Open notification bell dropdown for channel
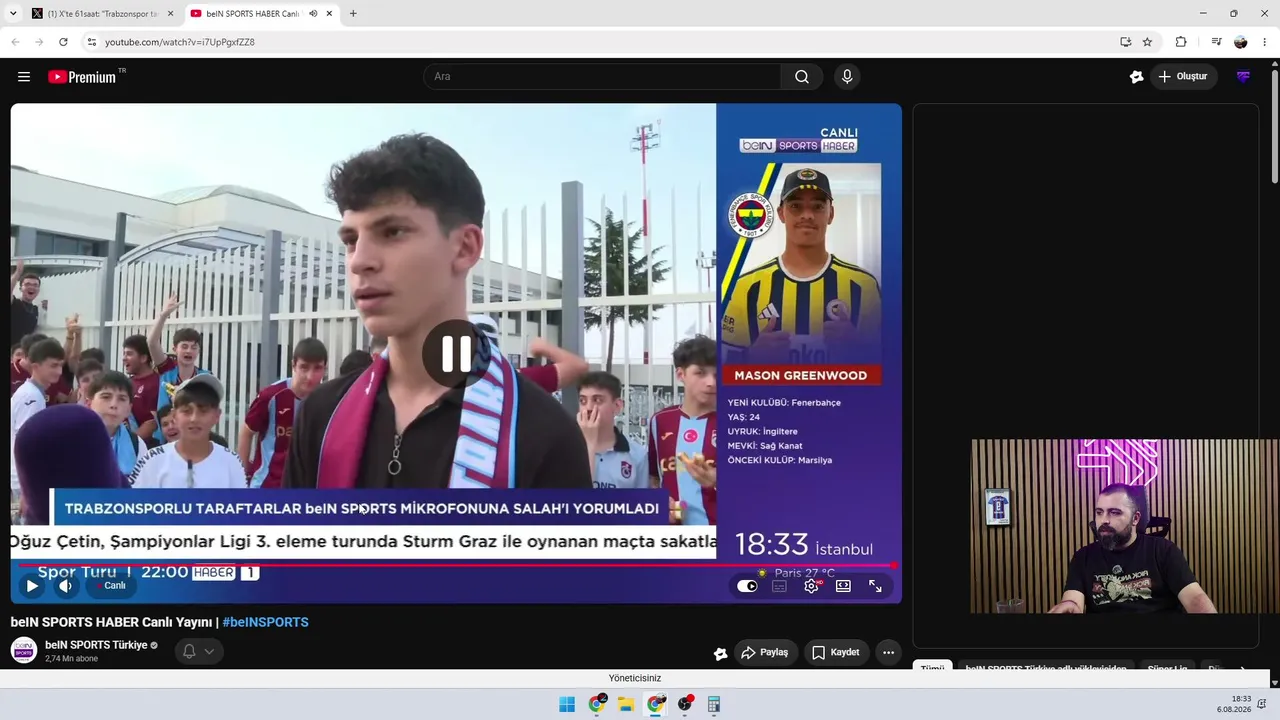Screen dimensions: 1280x720 [198, 652]
